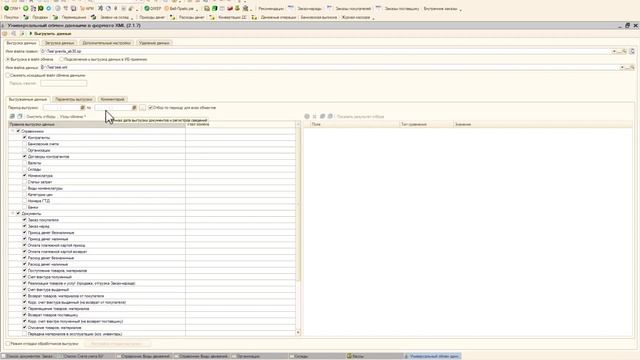
Task: Click the Значение column header
Action: pyautogui.click(x=543, y=124)
